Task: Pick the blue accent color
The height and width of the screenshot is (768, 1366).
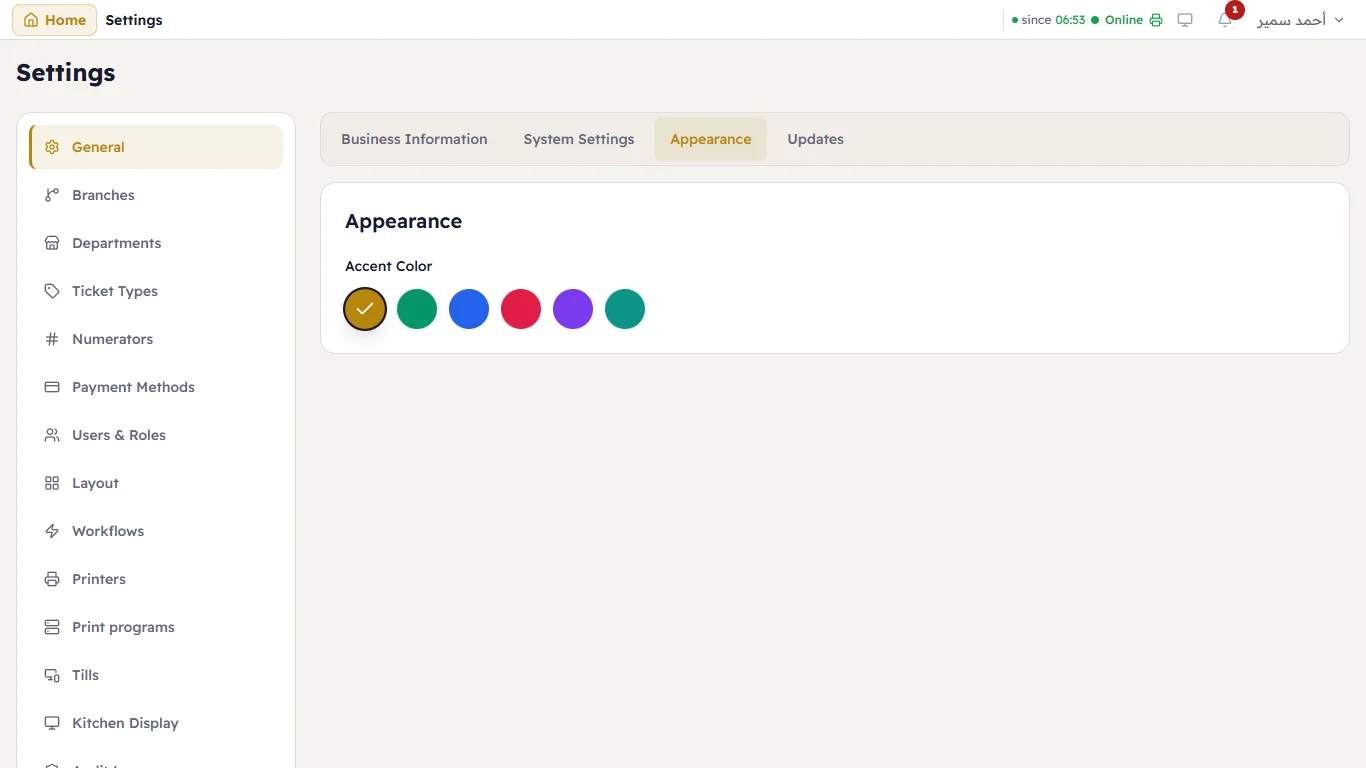Action: click(469, 309)
